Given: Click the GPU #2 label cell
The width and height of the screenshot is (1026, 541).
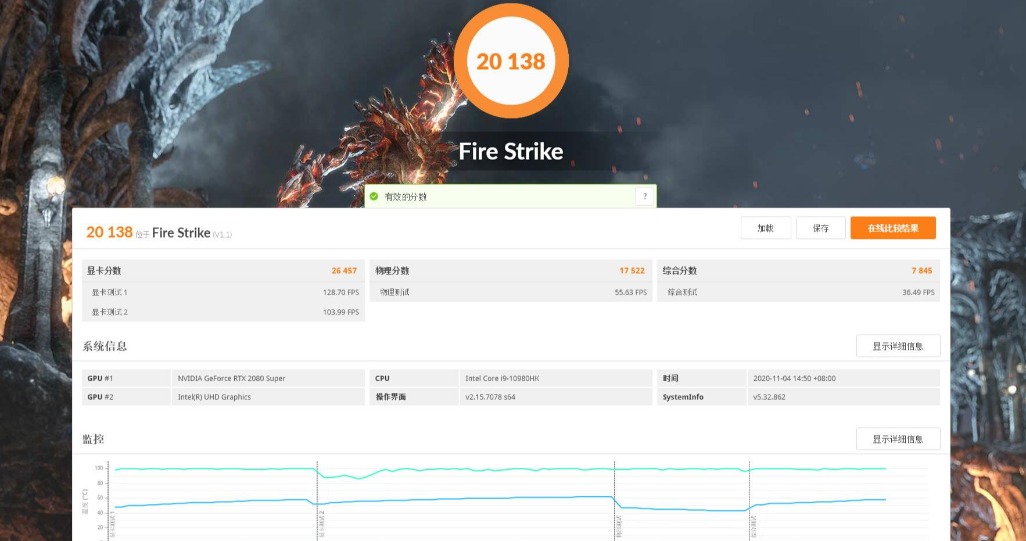Looking at the screenshot, I should 126,397.
